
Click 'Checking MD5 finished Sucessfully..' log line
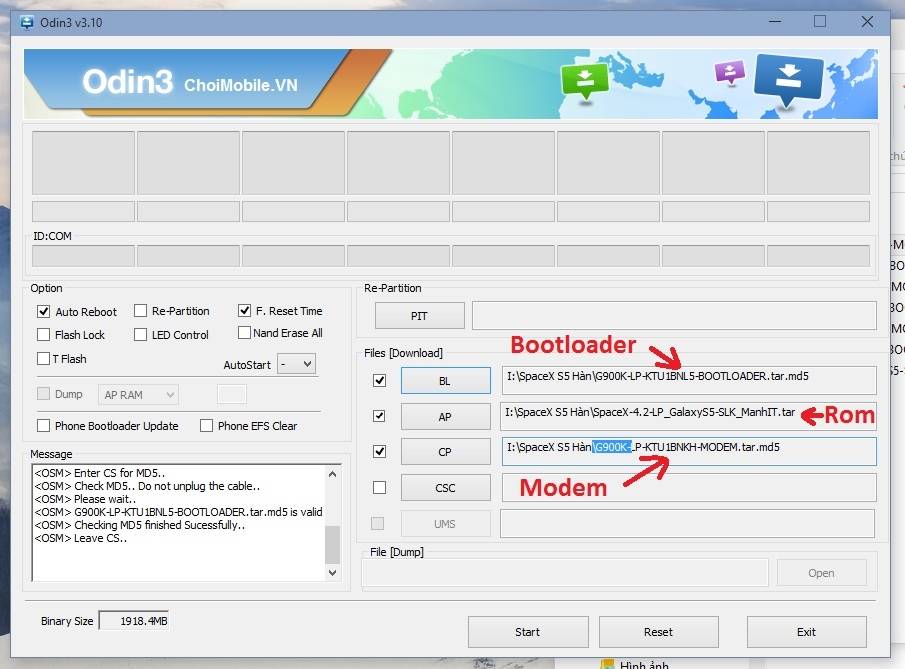(x=140, y=525)
